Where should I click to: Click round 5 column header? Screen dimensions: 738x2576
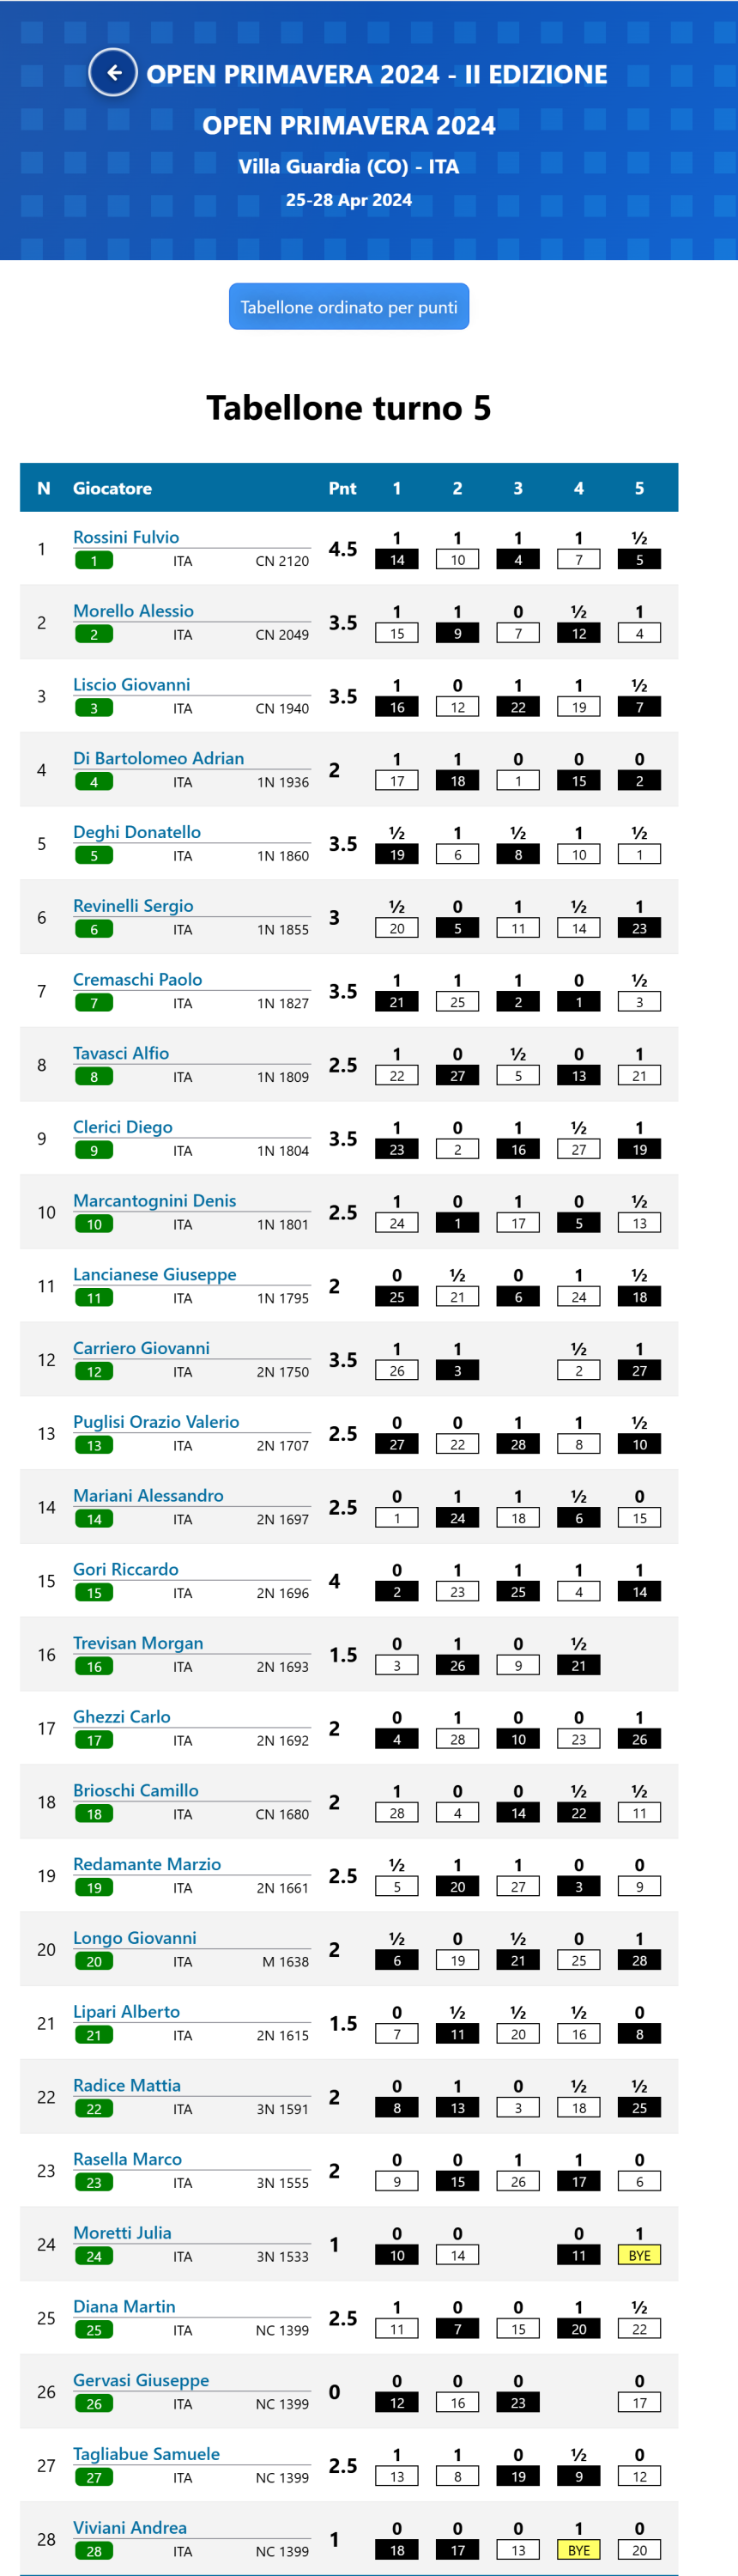point(639,488)
